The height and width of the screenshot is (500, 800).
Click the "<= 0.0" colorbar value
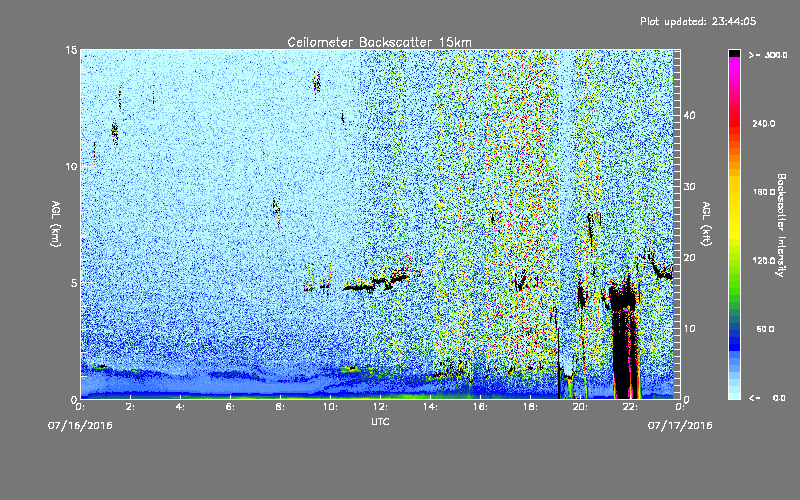coord(768,398)
